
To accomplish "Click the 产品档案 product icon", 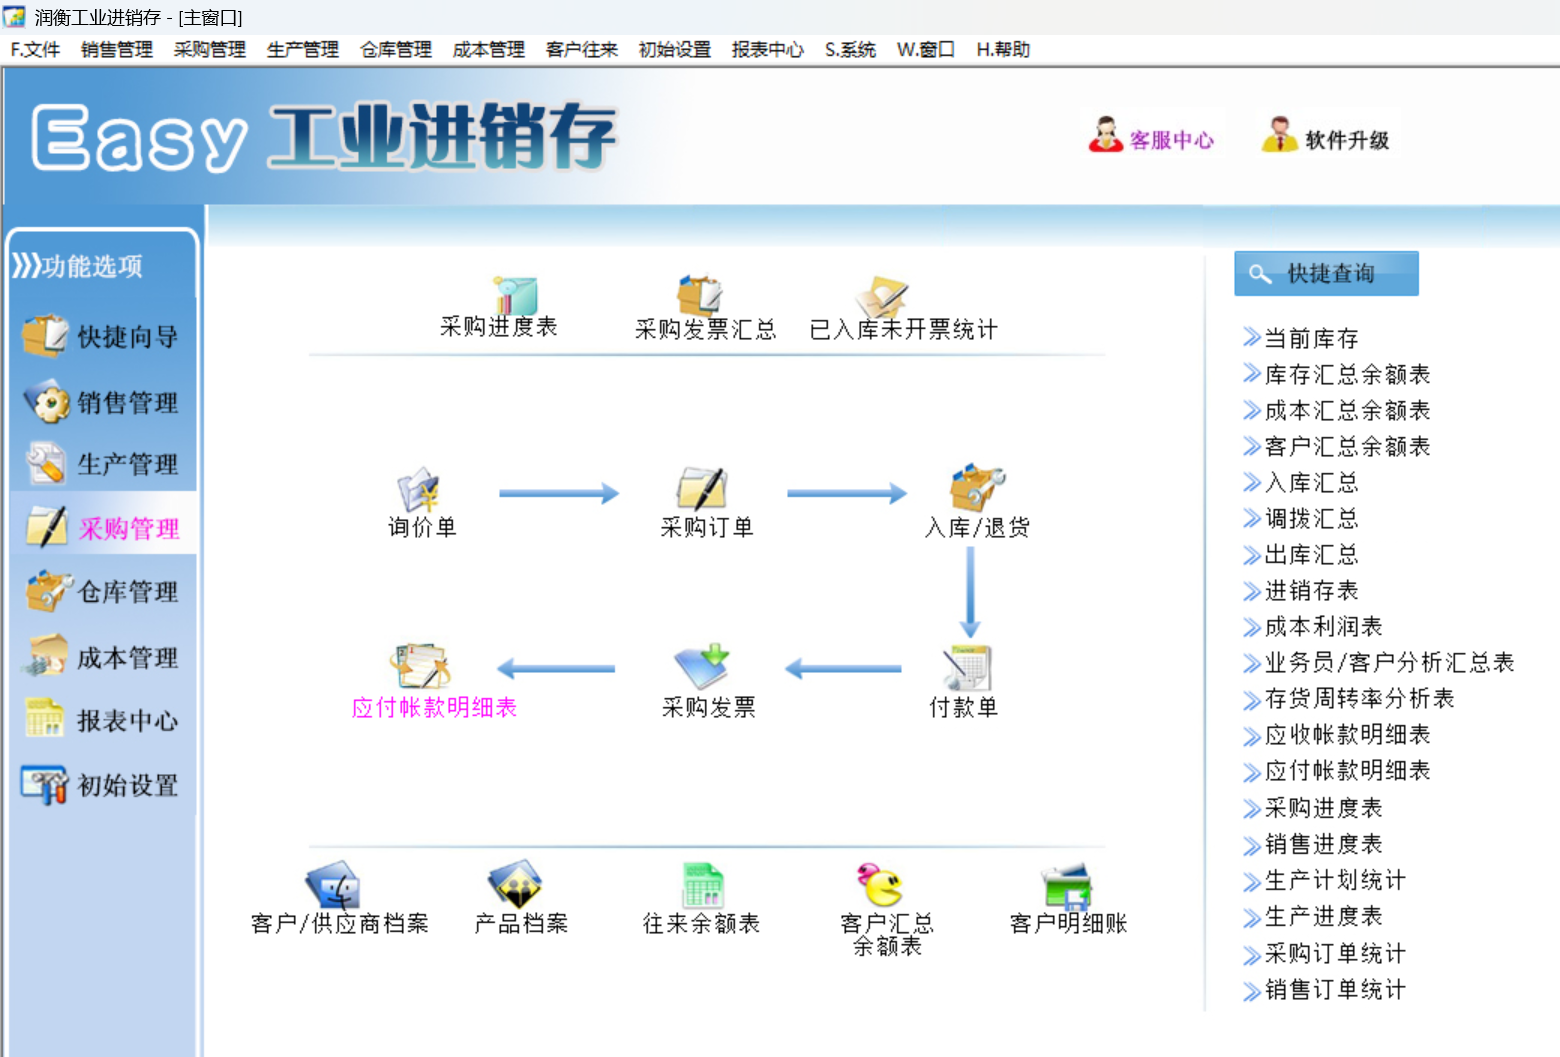I will click(x=515, y=884).
